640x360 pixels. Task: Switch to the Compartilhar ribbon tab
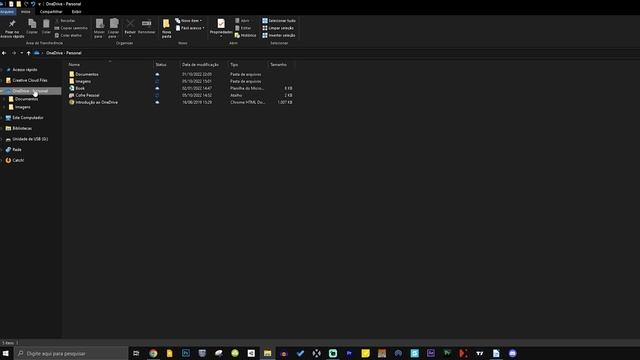coord(51,12)
